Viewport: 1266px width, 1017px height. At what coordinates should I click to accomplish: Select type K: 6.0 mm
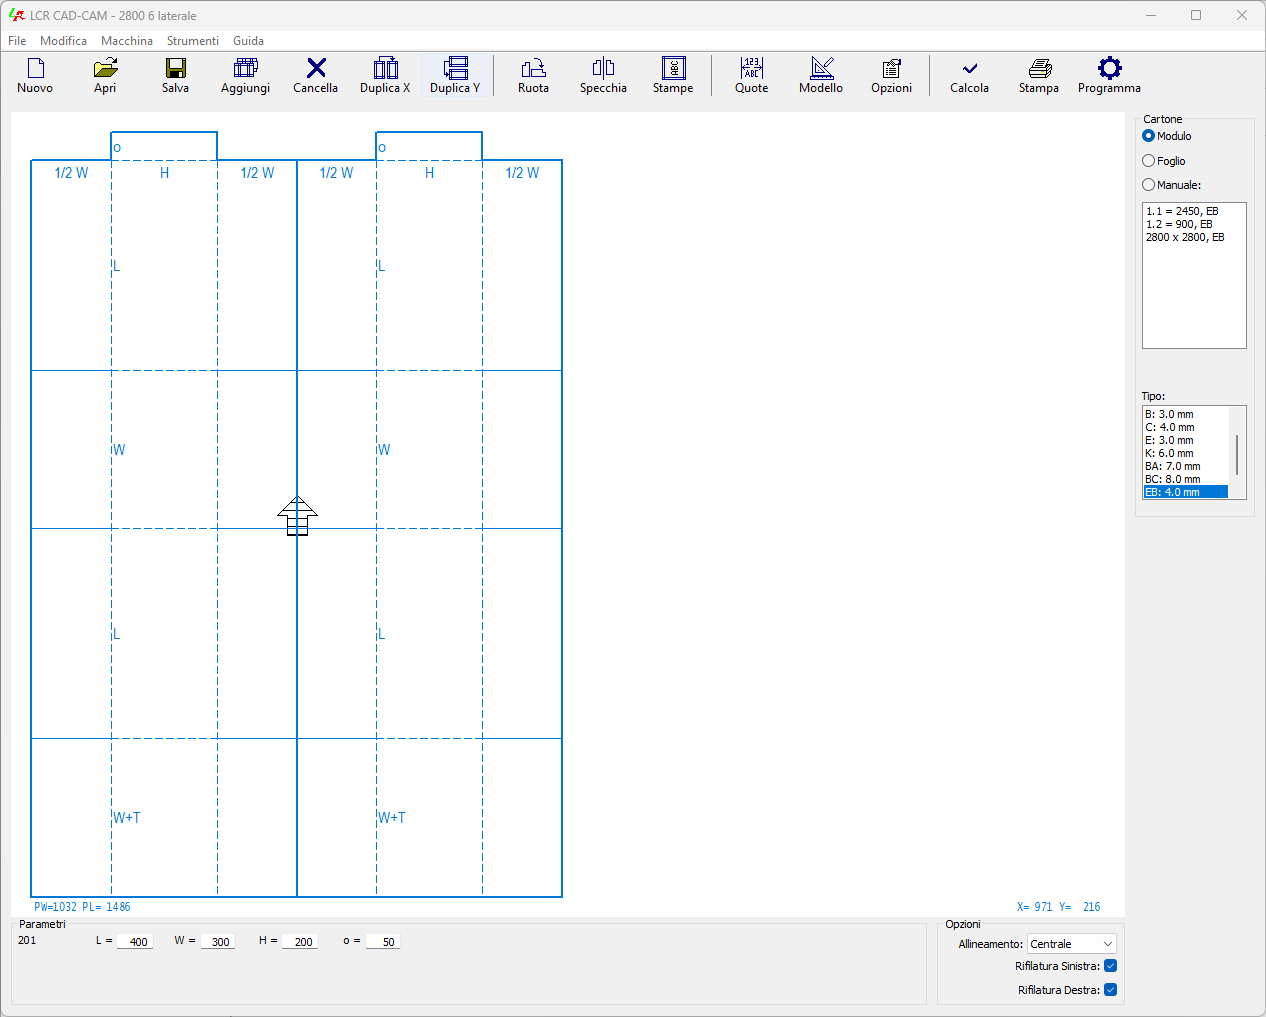[x=1186, y=453]
